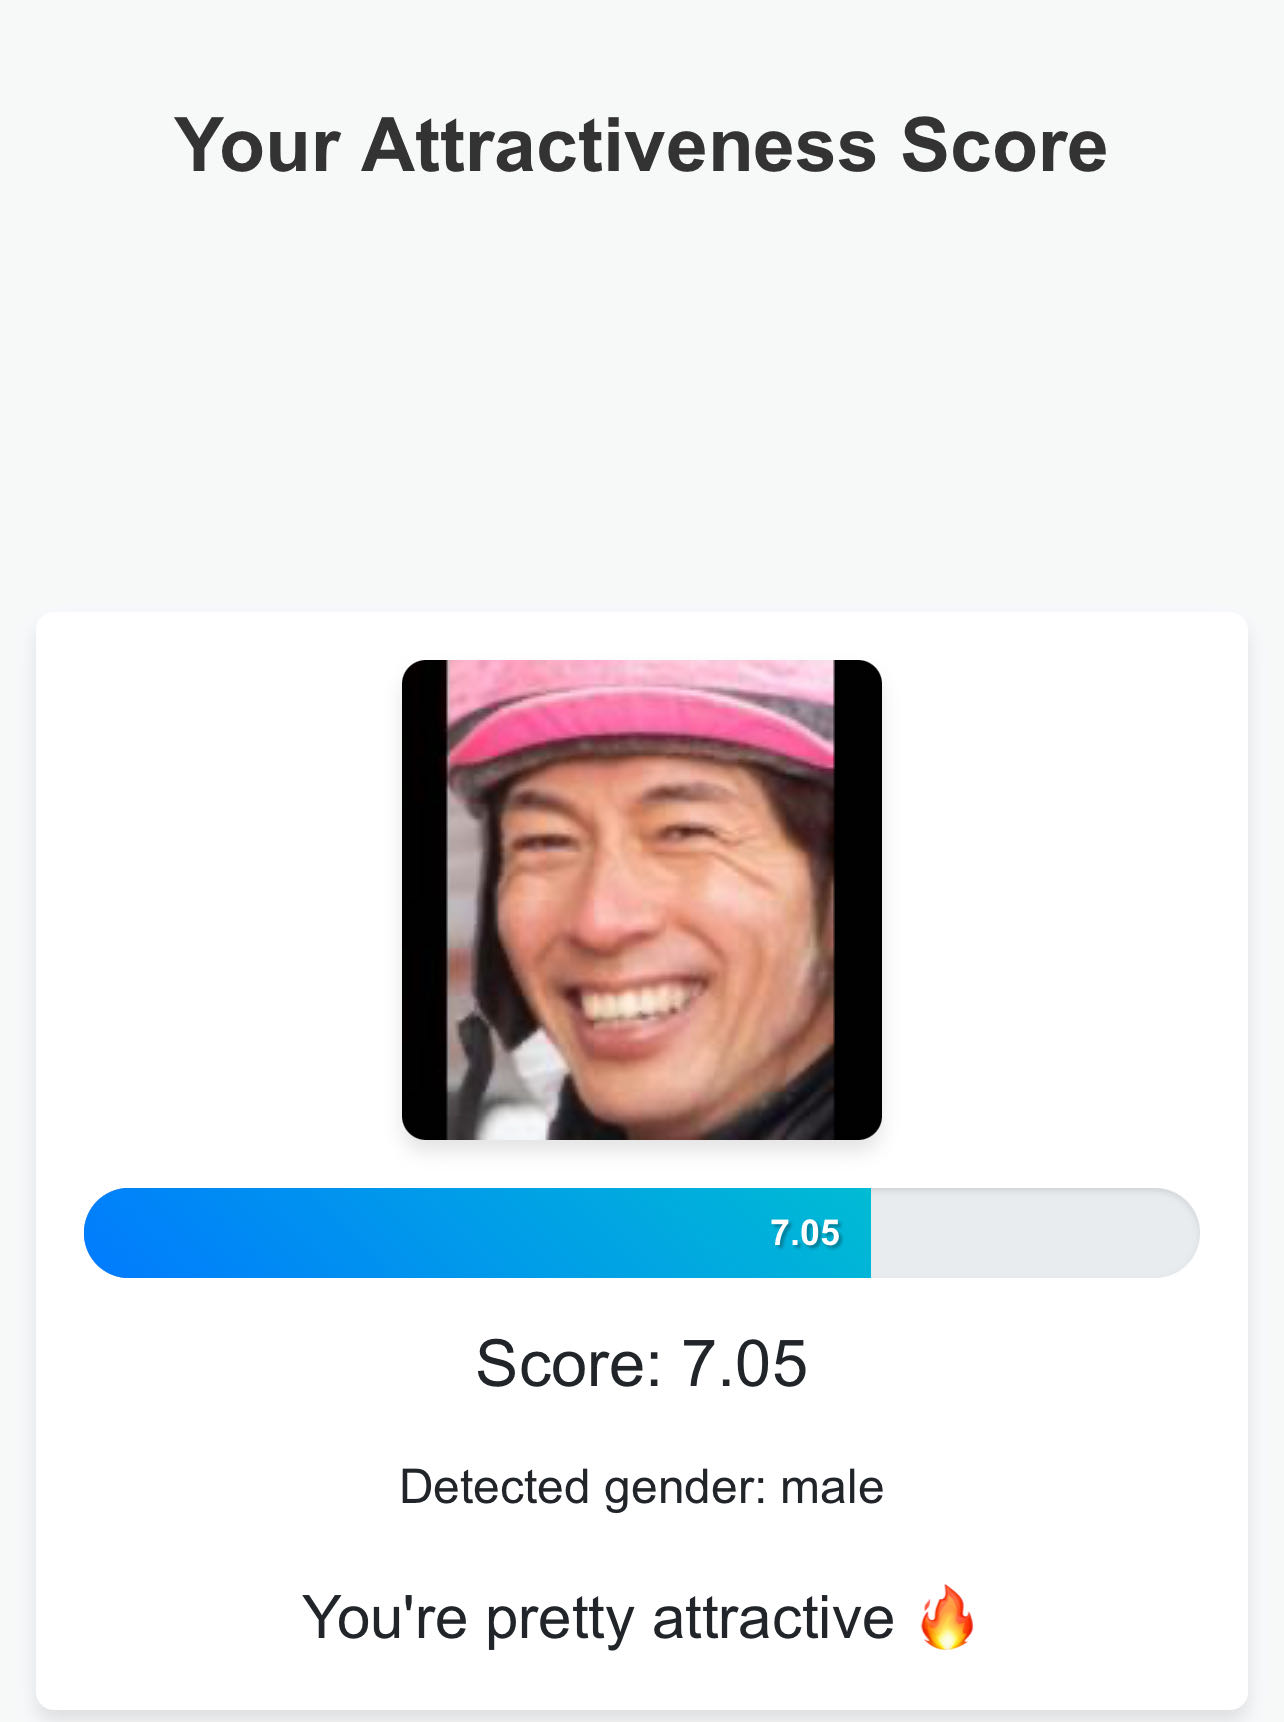Screen dimensions: 1284x1722
Task: Select the 7.05 label inside the progress bar
Action: point(805,1233)
